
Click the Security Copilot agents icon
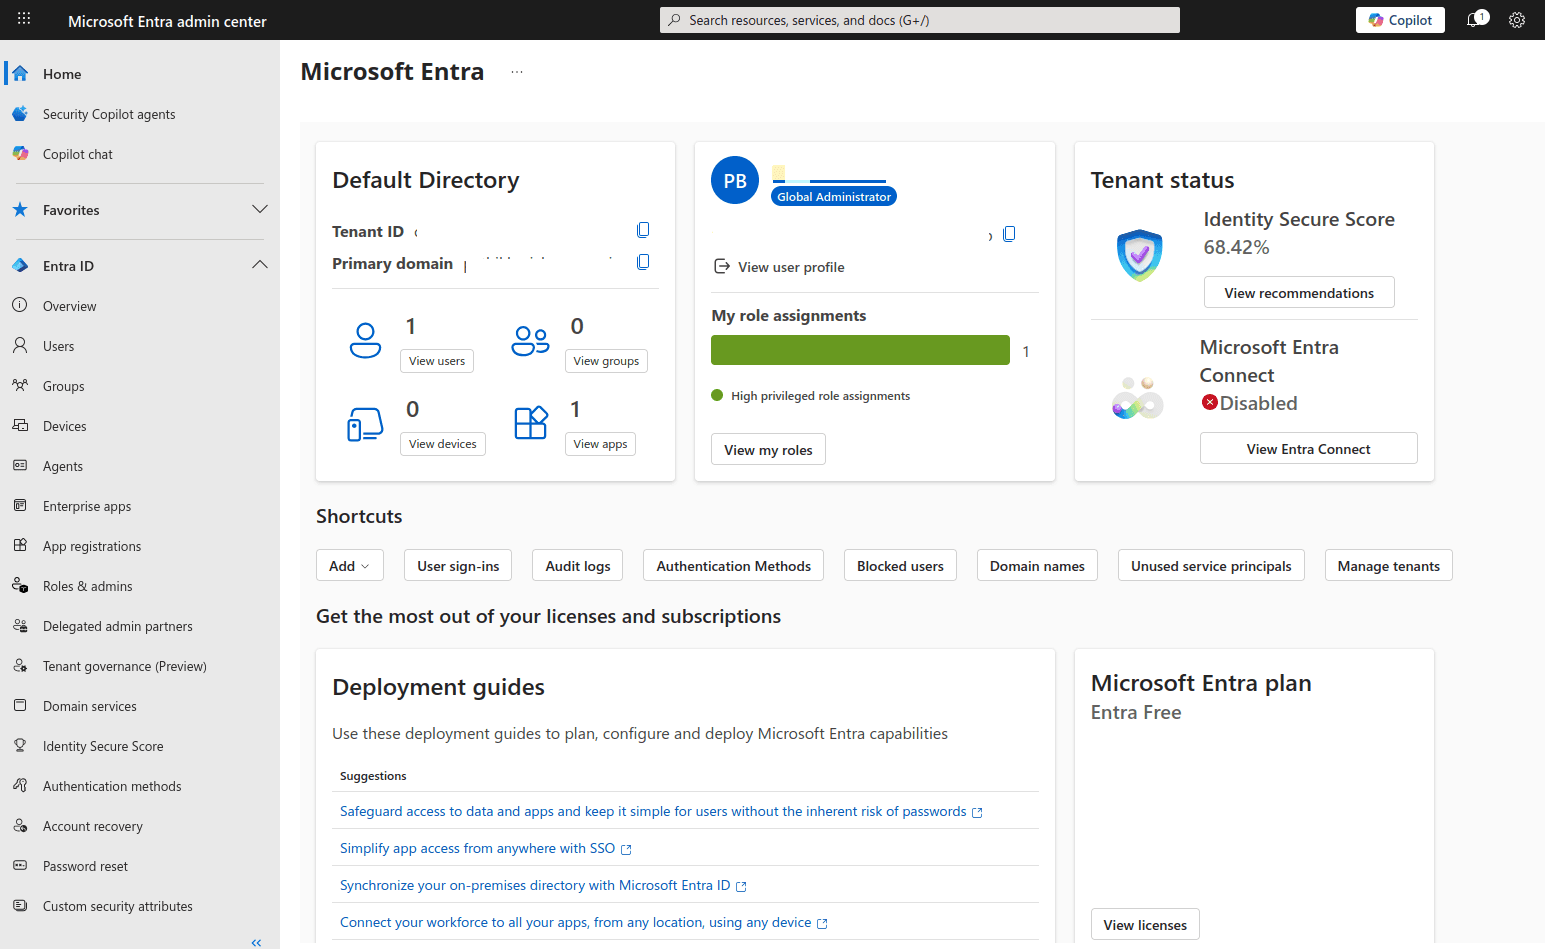pos(20,114)
